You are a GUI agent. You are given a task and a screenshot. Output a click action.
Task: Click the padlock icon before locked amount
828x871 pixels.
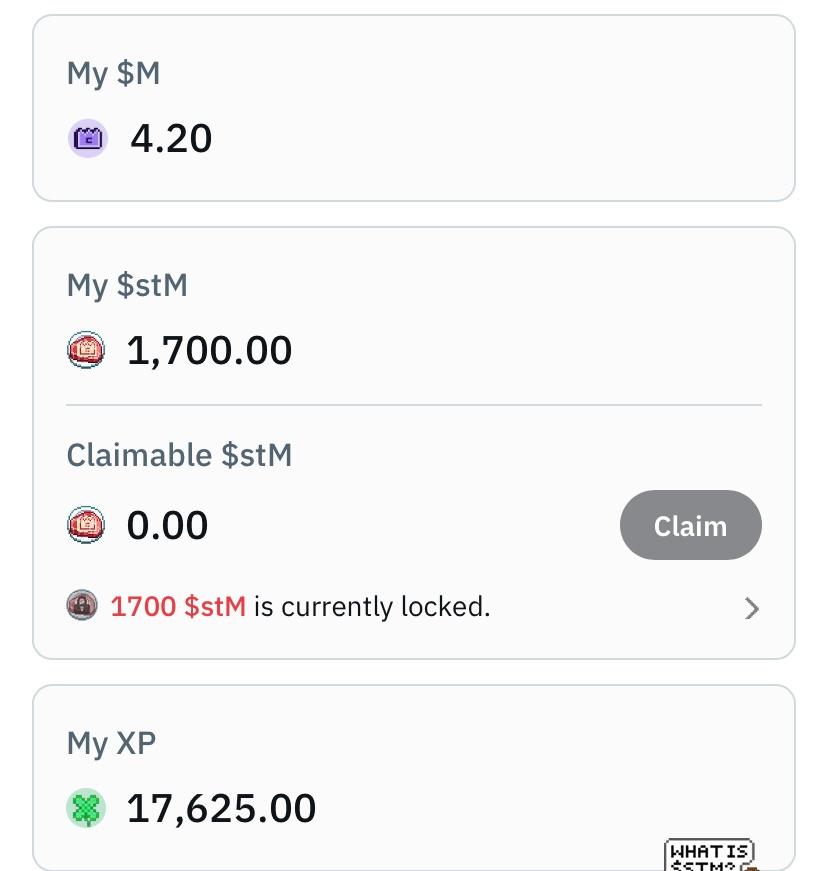[x=82, y=605]
